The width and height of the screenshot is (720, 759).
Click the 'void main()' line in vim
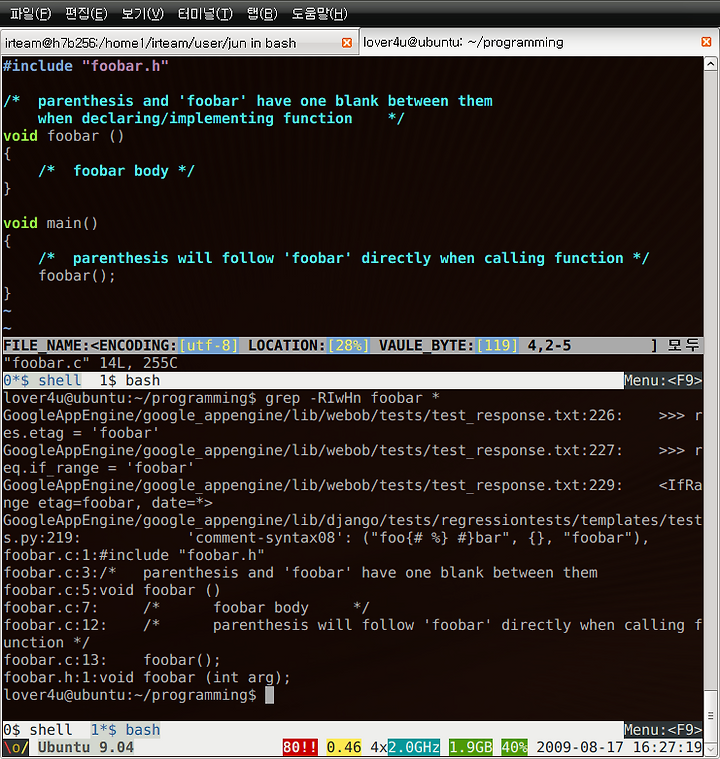click(51, 223)
